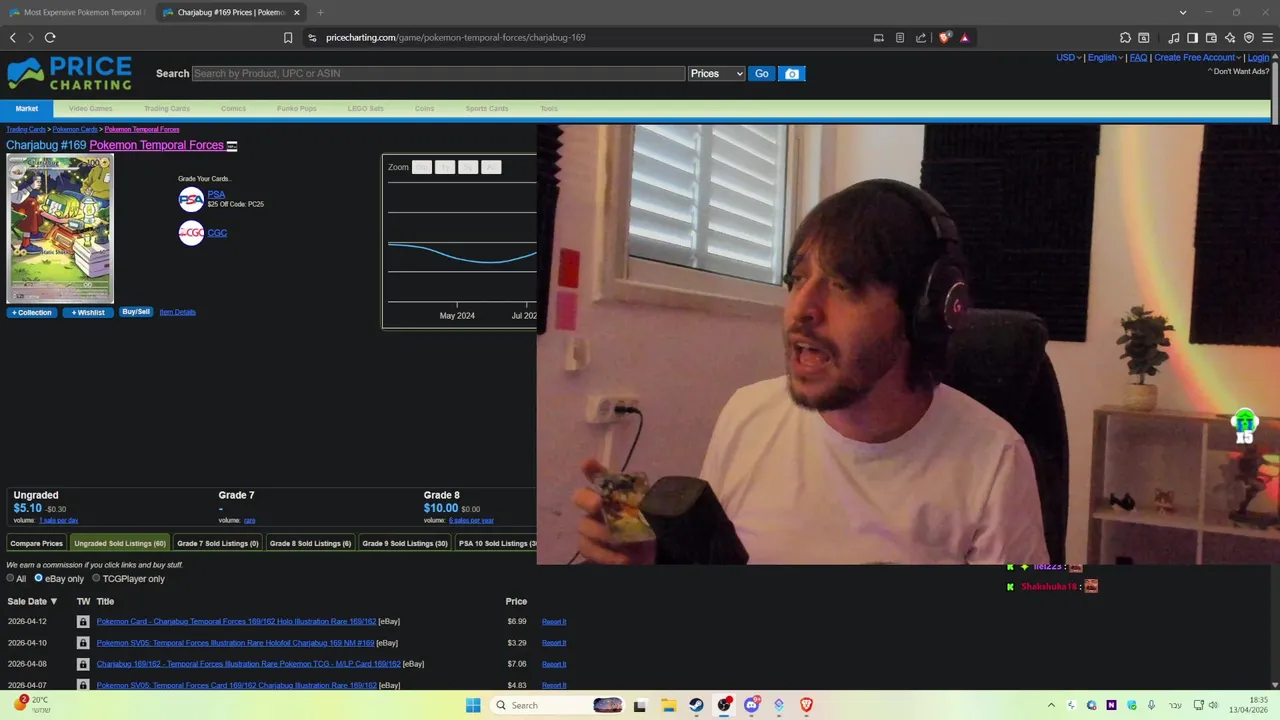Open Grade 7 Sold Listings (0) tab
This screenshot has height=720, width=1280.
point(217,543)
